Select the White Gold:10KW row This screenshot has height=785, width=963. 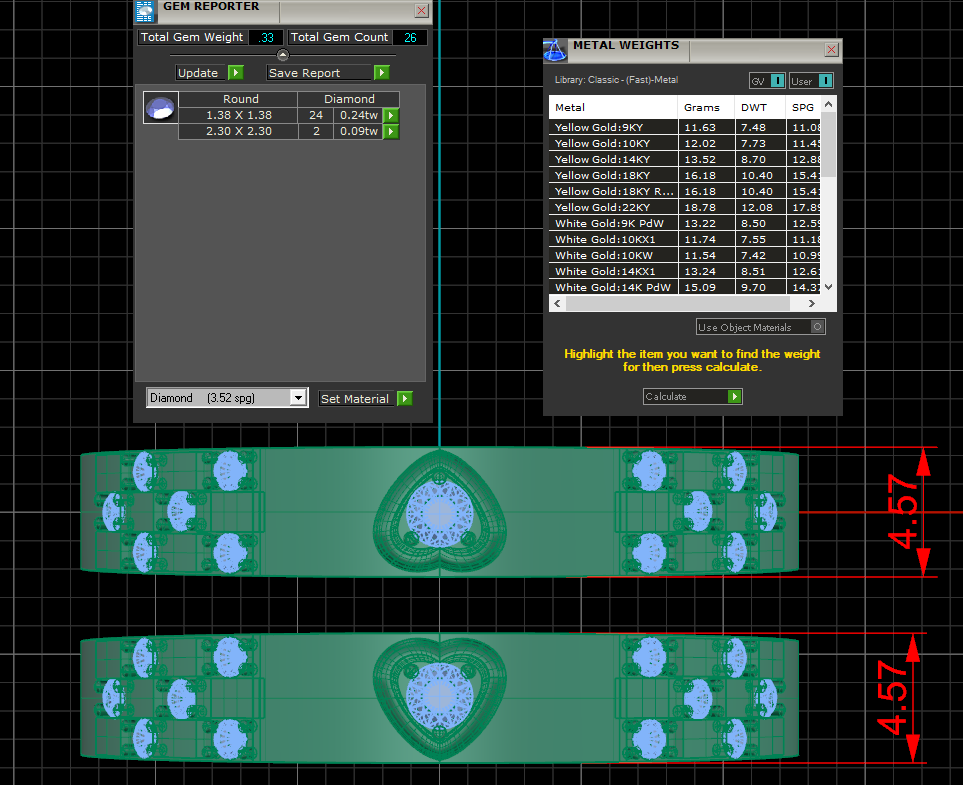point(602,255)
